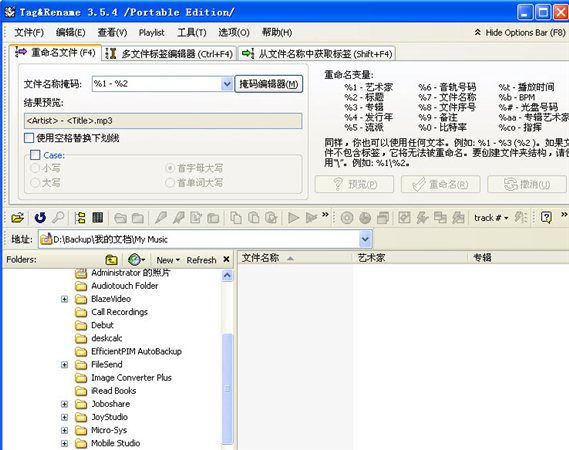Expand the JoyStudio folder node
The image size is (569, 450).
tap(64, 417)
